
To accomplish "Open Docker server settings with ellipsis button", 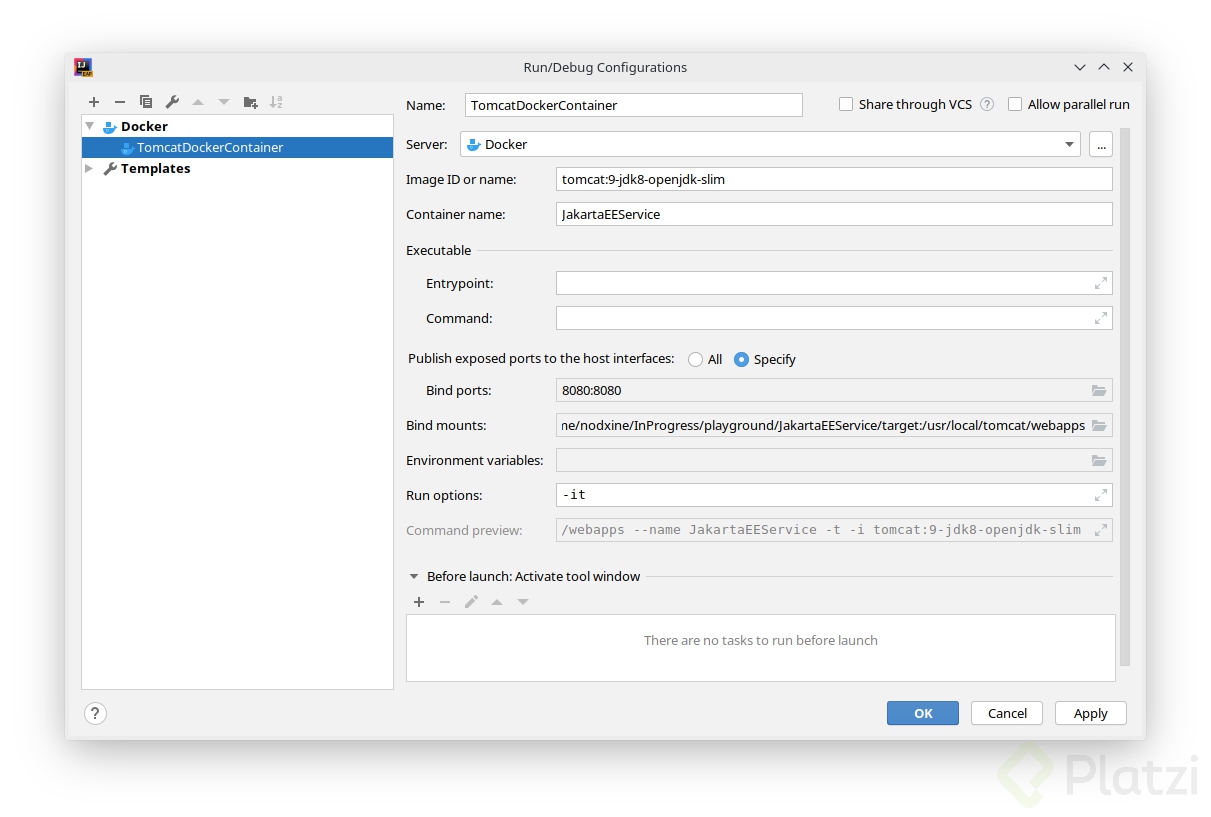I will [x=1101, y=145].
